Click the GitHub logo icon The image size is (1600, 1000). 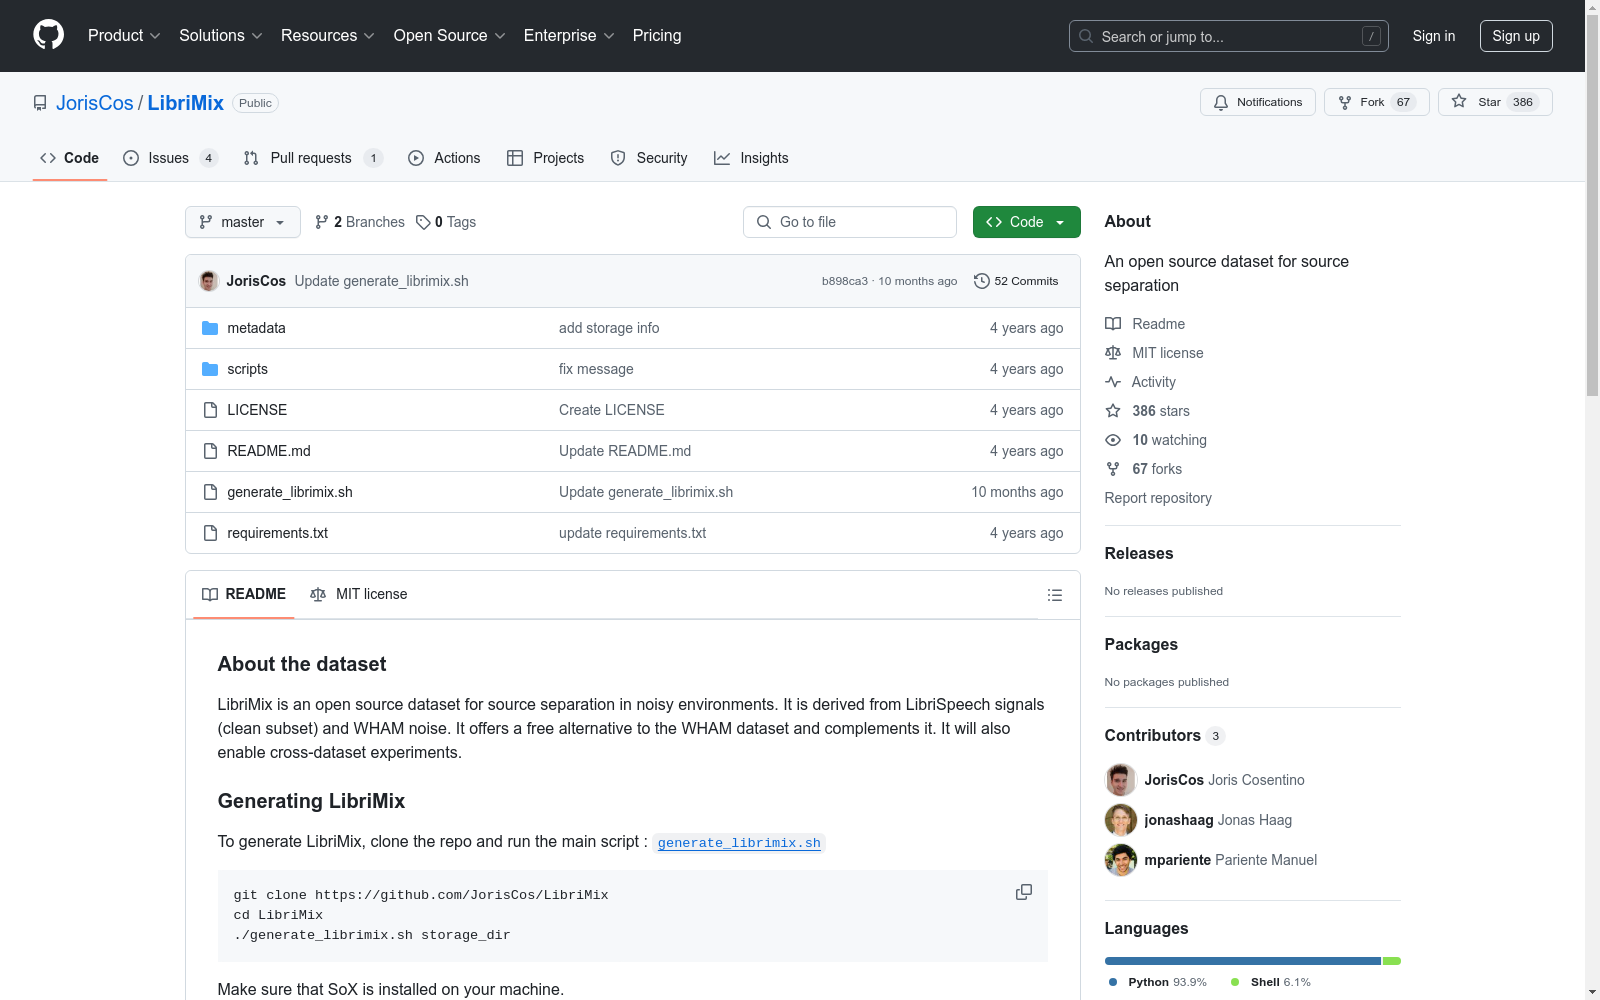pyautogui.click(x=48, y=35)
